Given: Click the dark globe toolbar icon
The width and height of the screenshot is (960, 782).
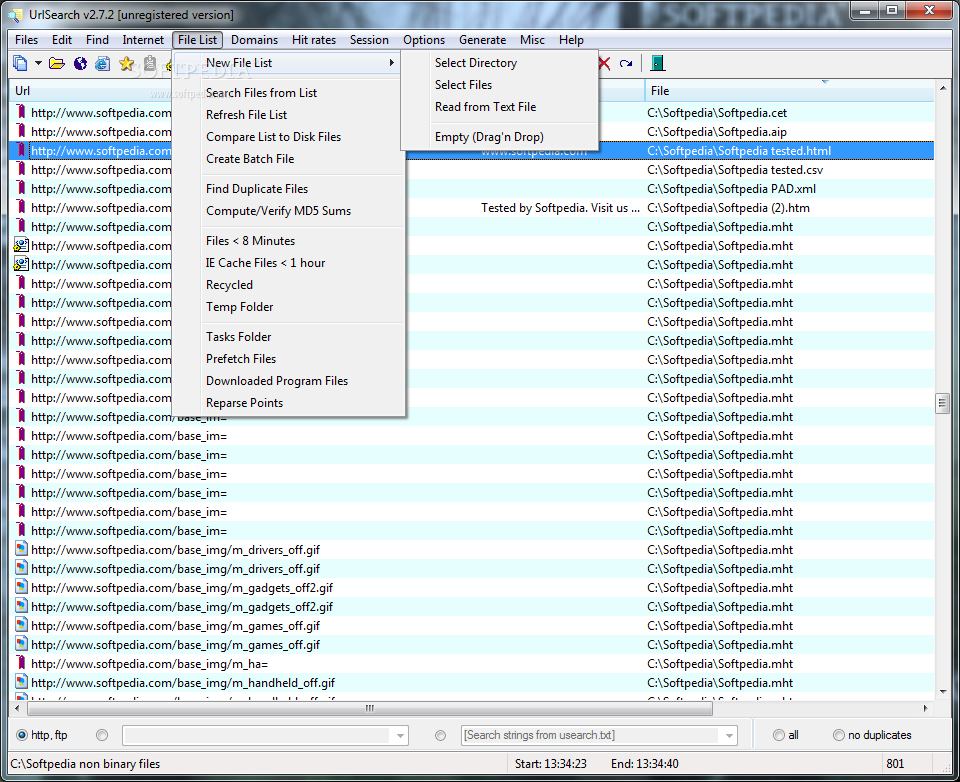Looking at the screenshot, I should coord(80,63).
